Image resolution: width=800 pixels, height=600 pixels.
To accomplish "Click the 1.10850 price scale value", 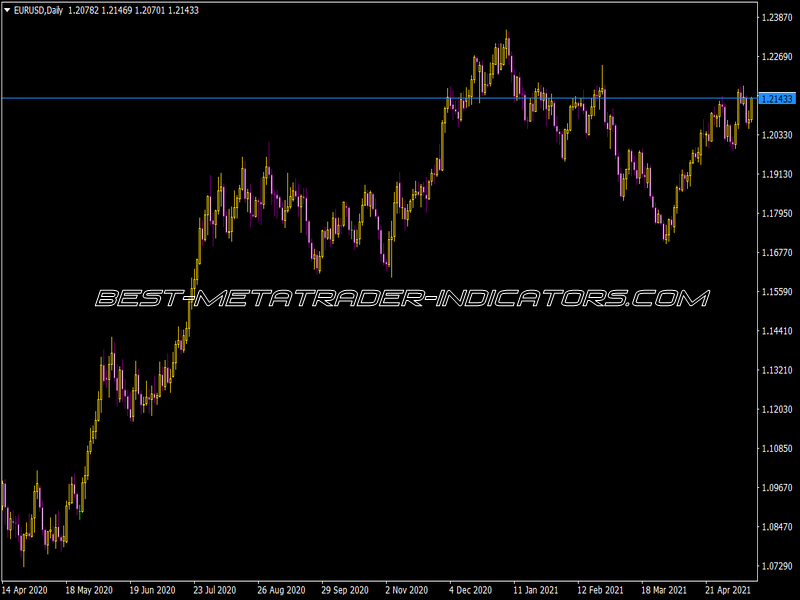I will tap(777, 448).
